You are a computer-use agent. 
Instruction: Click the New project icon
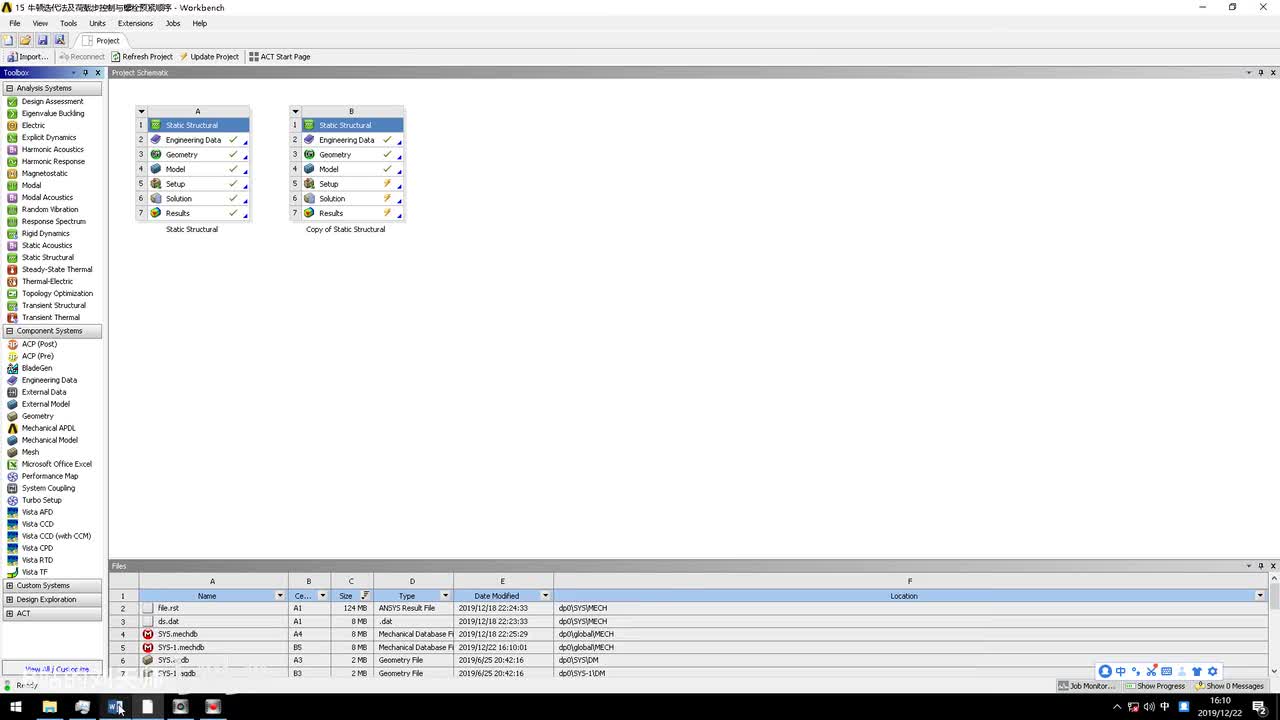tap(8, 40)
